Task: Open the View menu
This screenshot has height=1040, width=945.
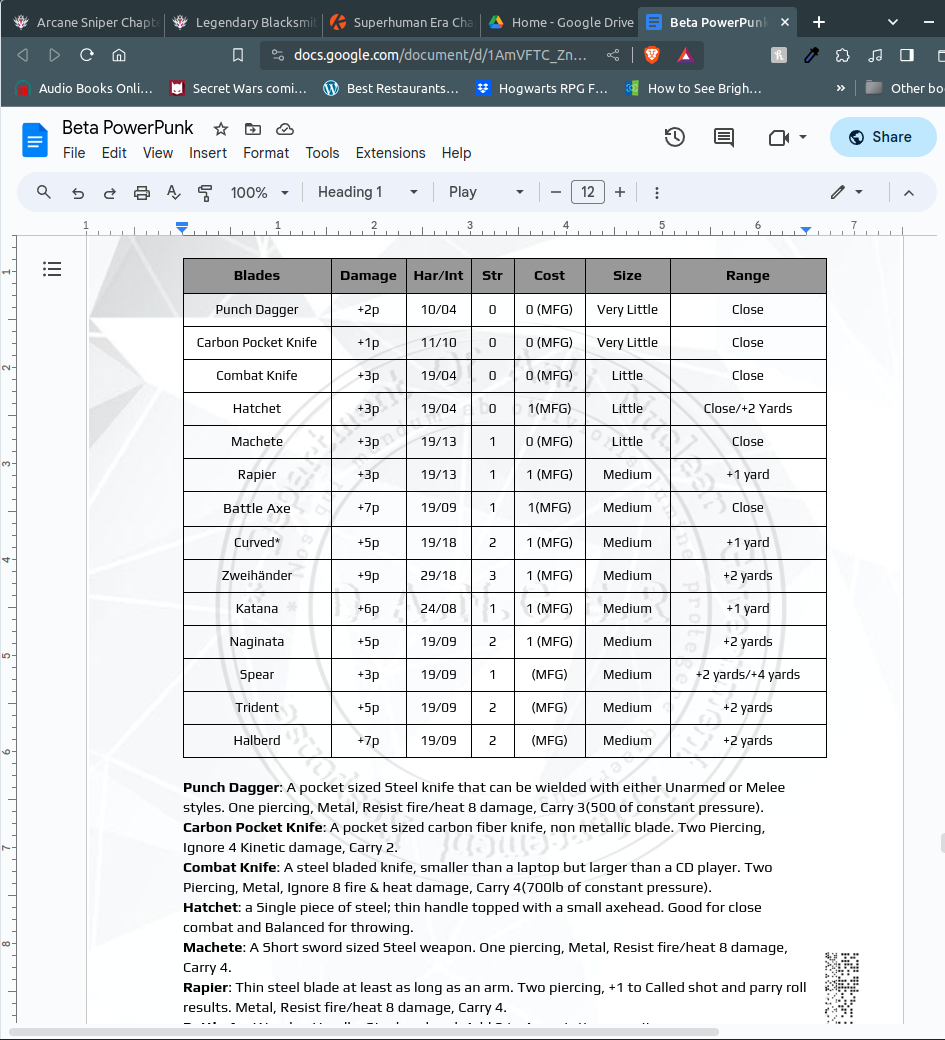Action: pos(158,153)
